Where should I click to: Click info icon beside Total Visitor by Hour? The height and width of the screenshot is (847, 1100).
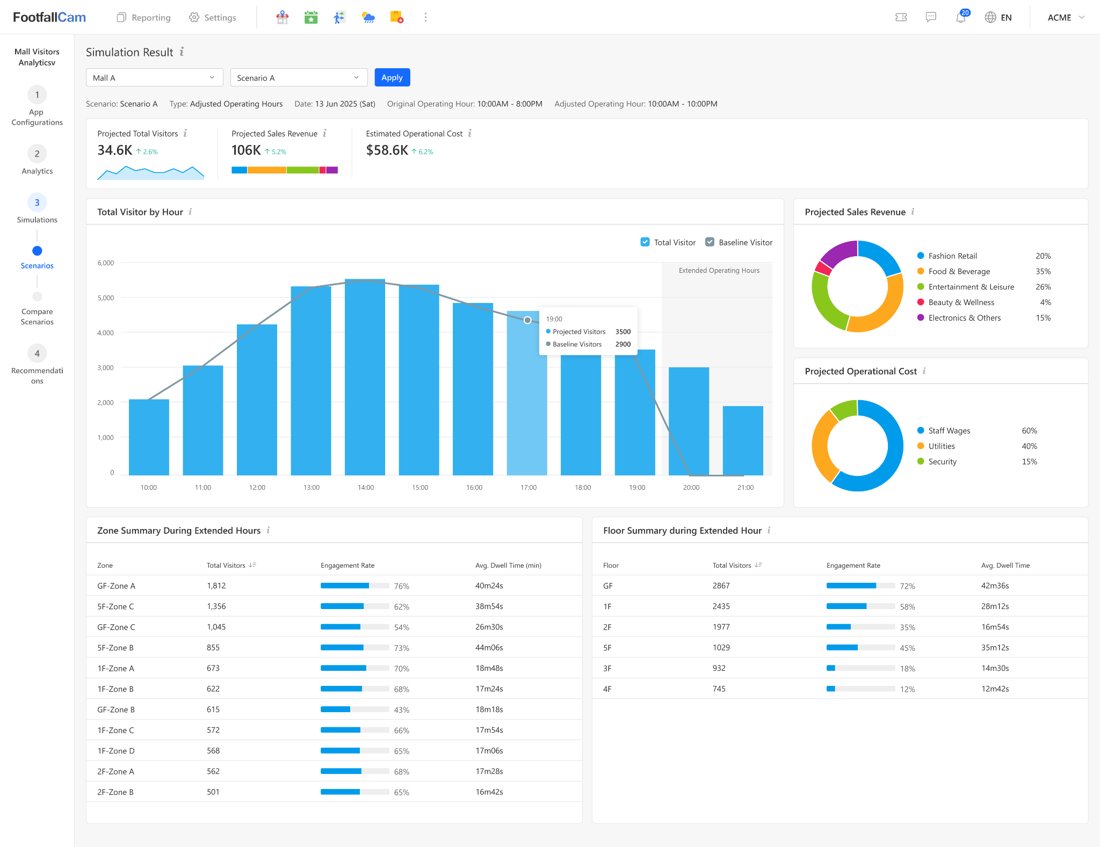click(x=190, y=211)
